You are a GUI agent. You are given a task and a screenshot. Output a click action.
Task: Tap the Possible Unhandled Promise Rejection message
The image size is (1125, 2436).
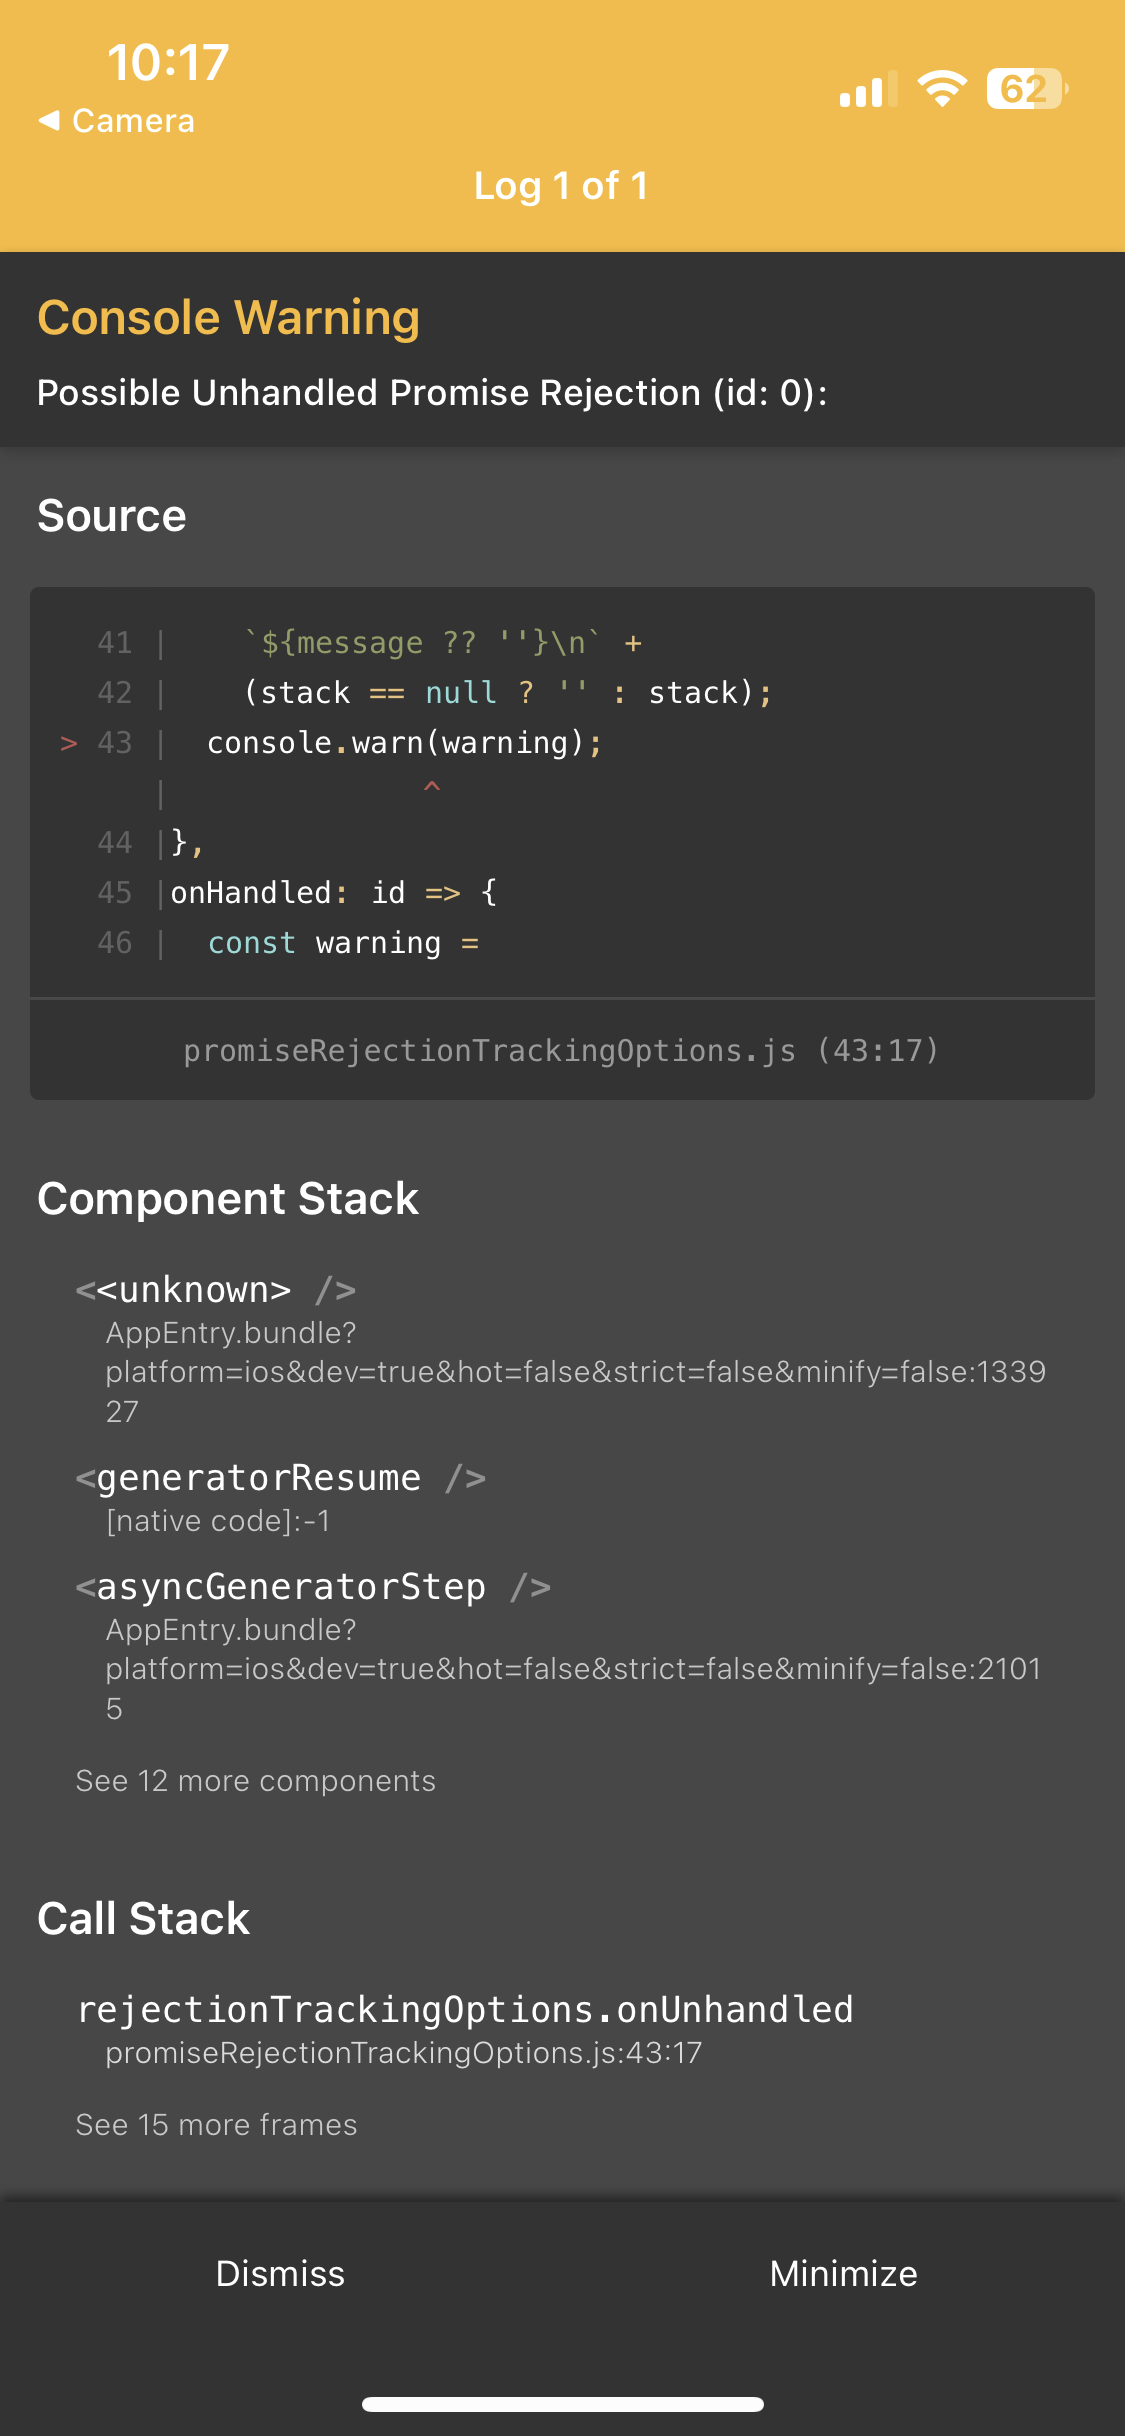(432, 393)
